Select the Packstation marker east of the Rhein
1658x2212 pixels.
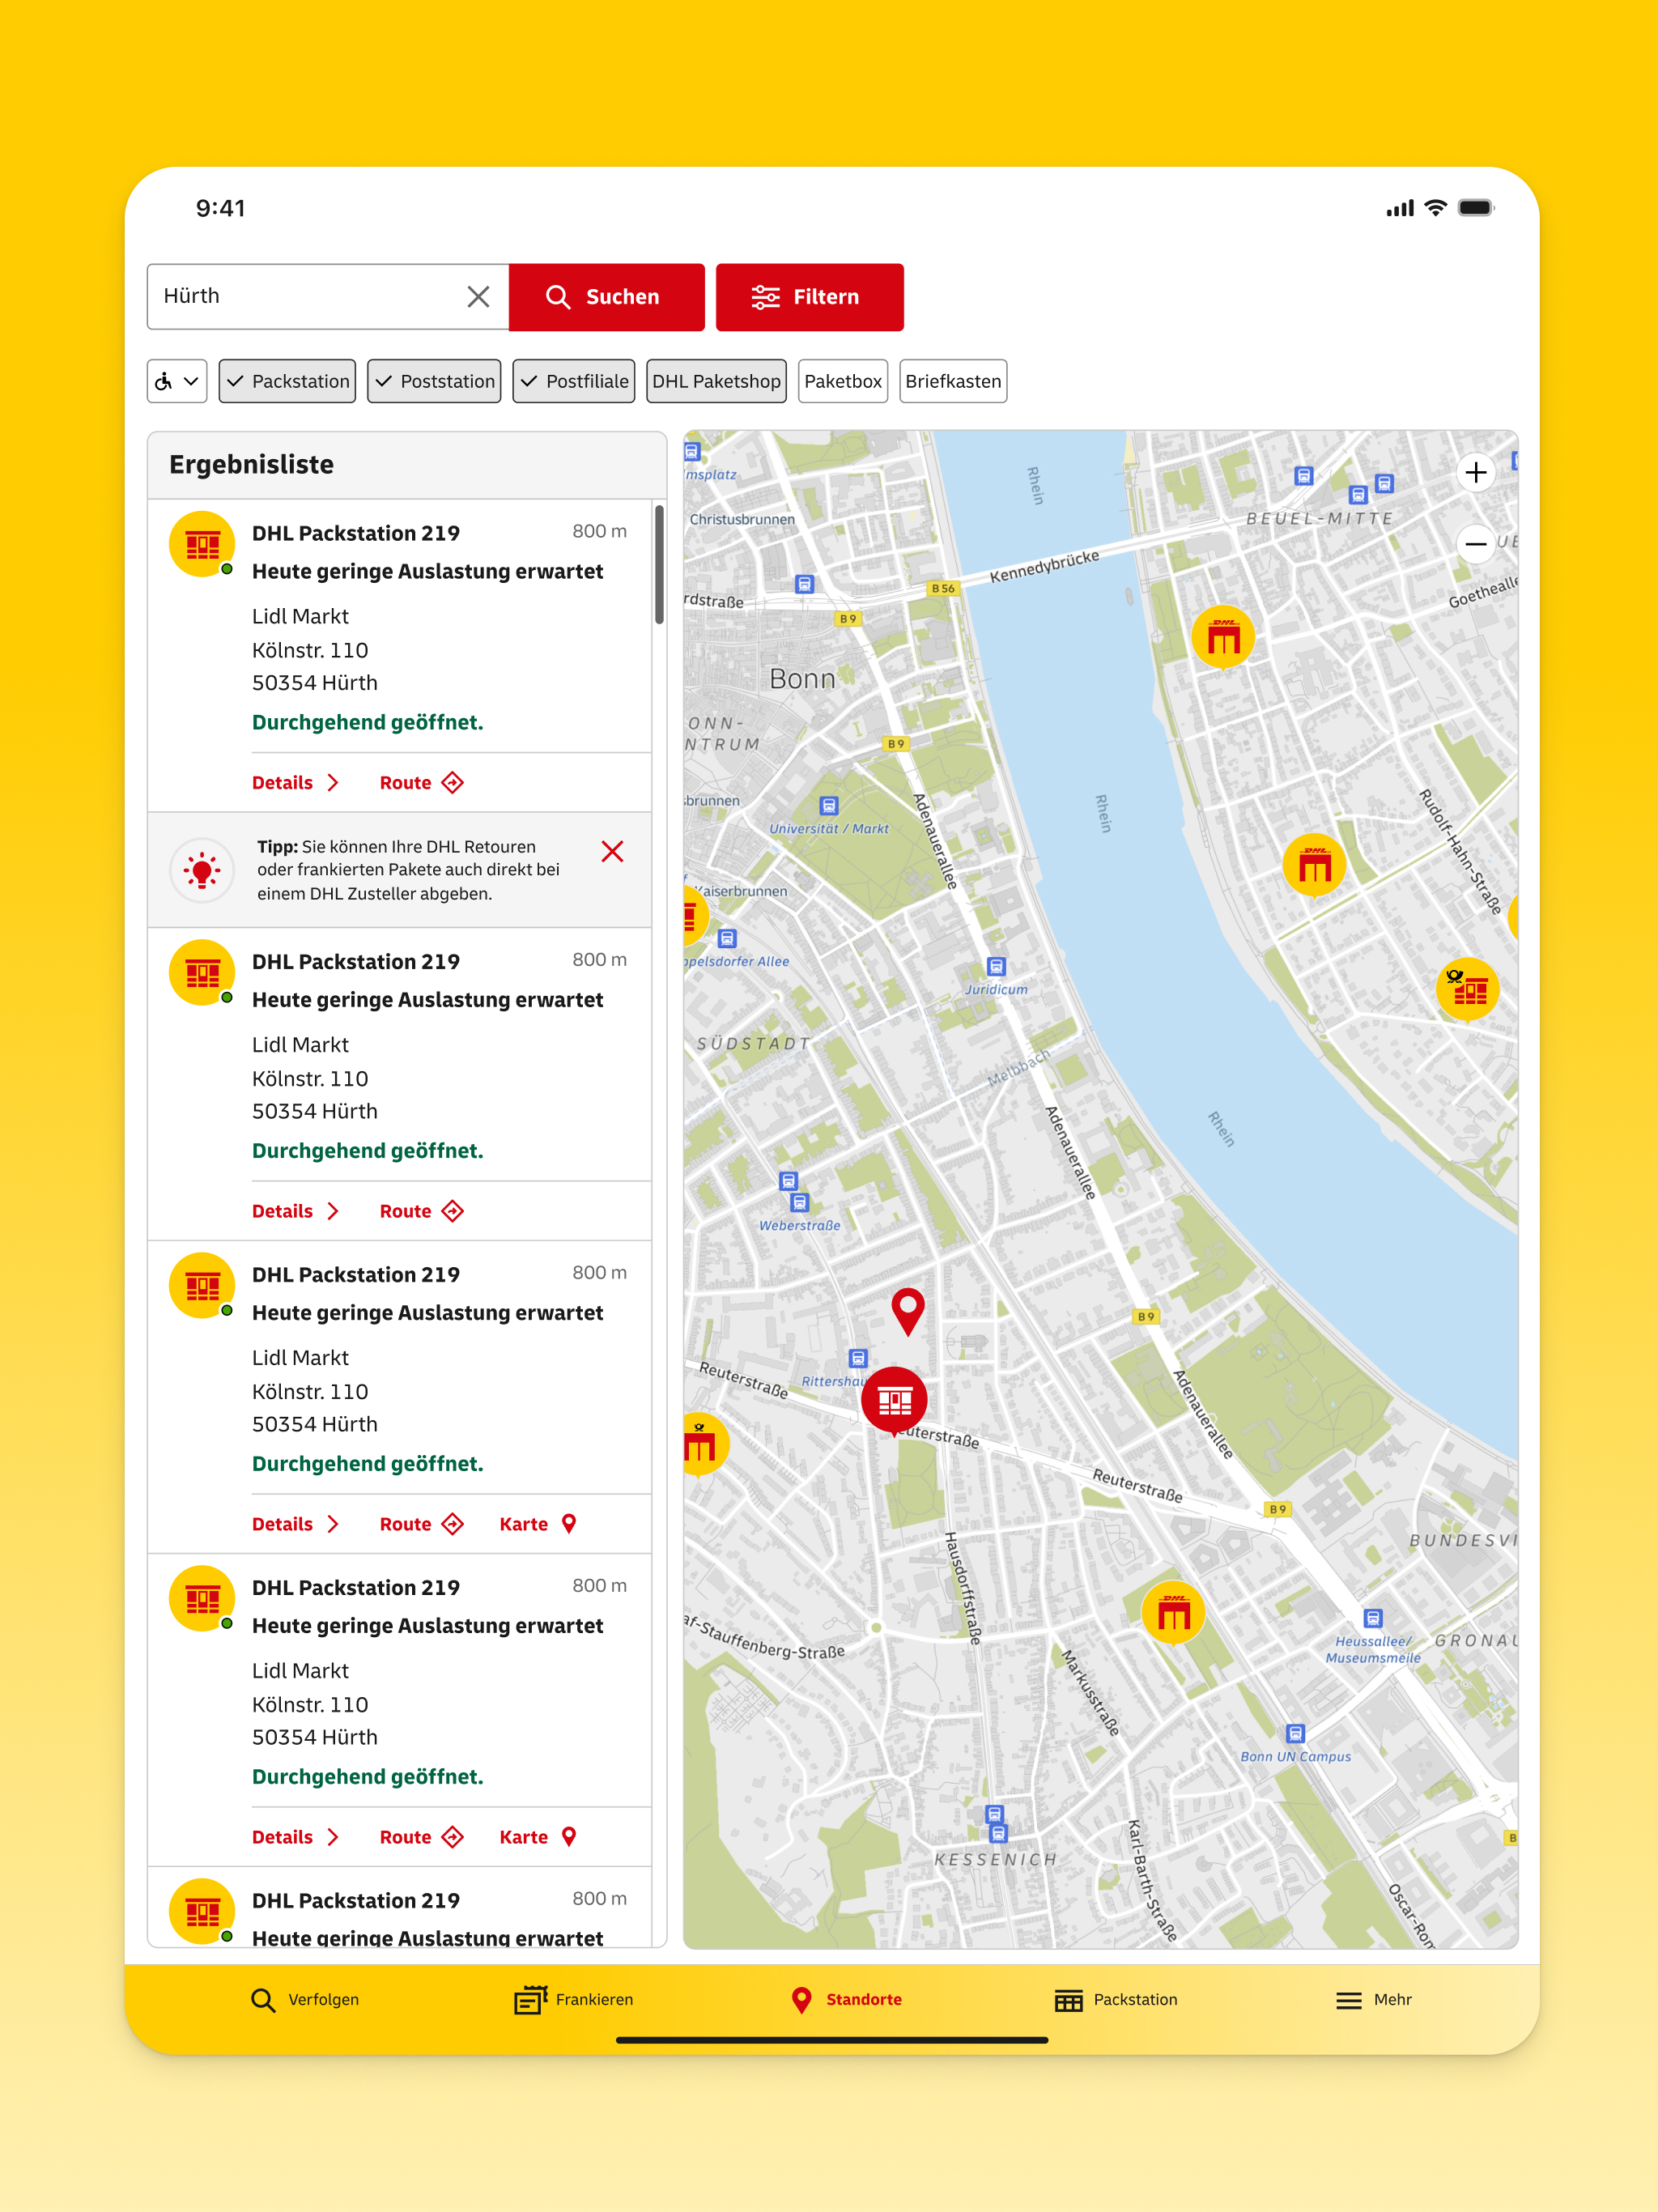[1467, 991]
